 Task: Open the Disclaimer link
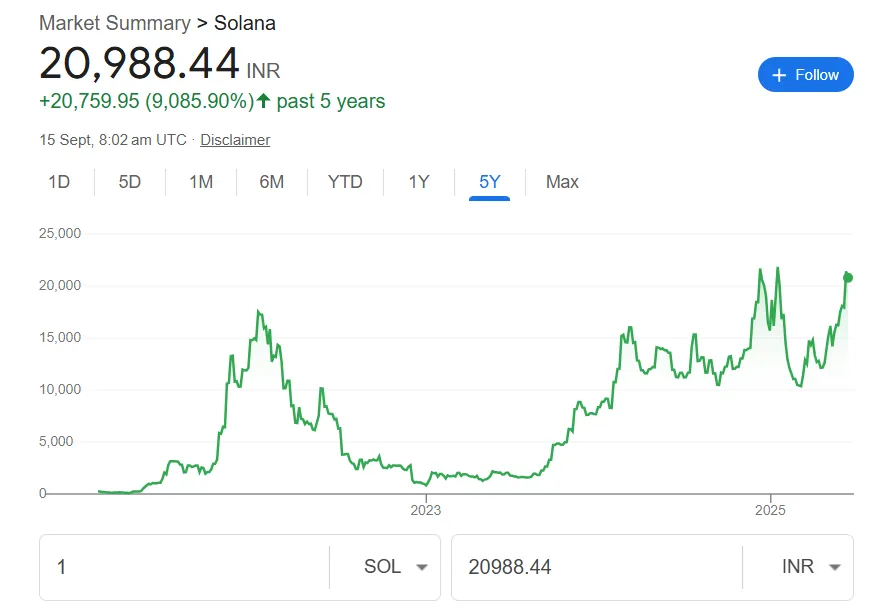235,140
